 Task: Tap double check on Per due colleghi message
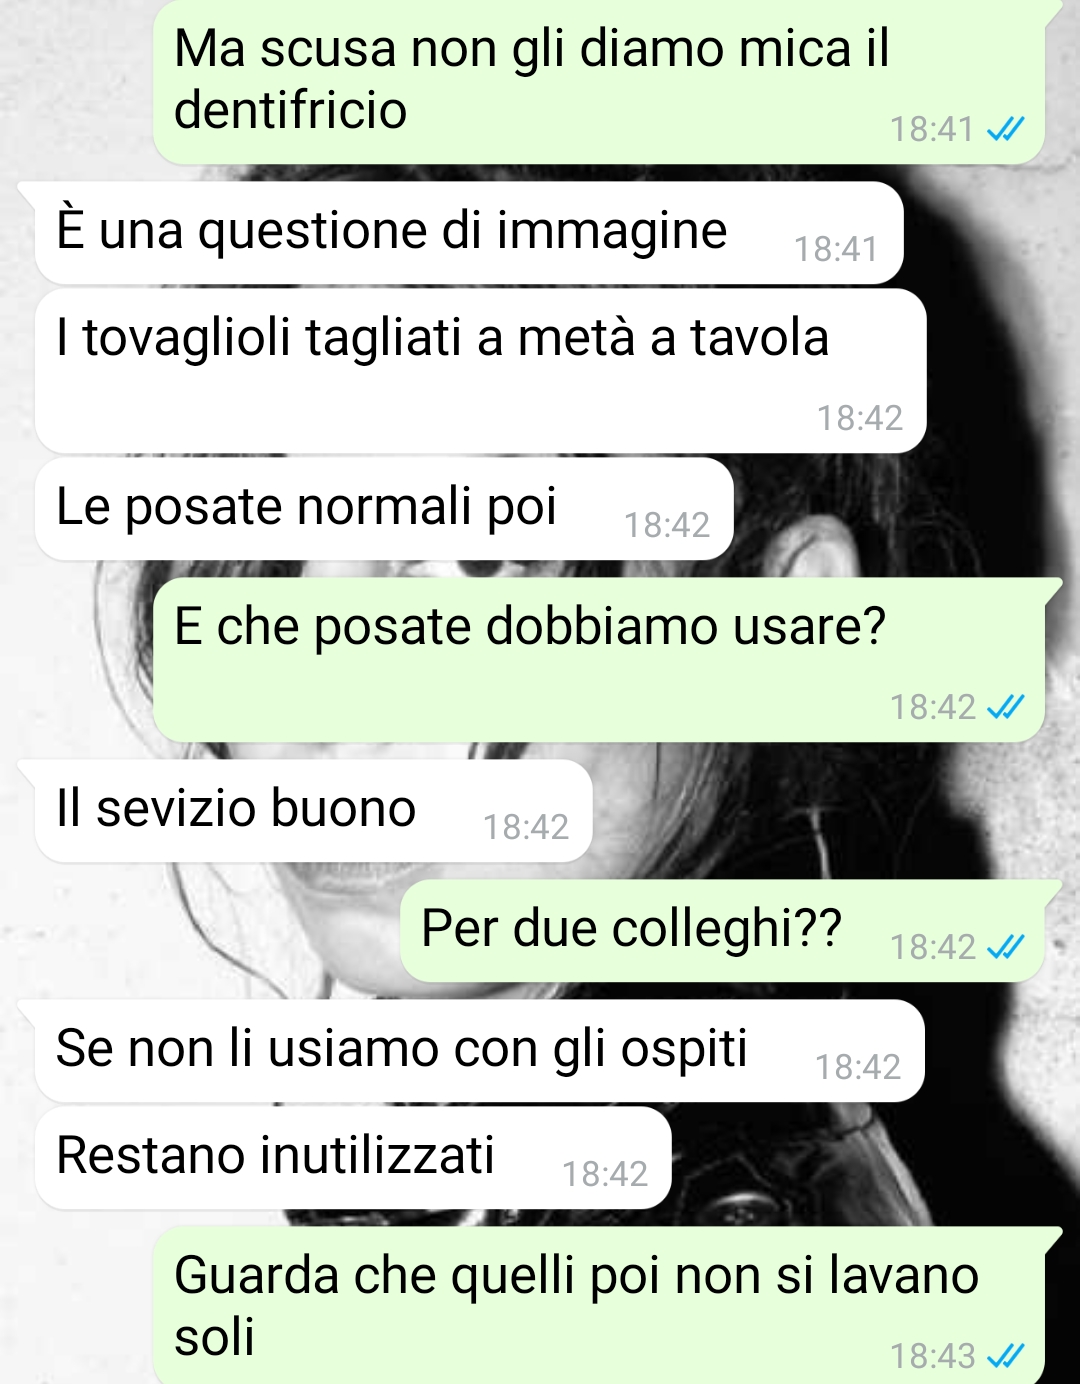point(1005,946)
